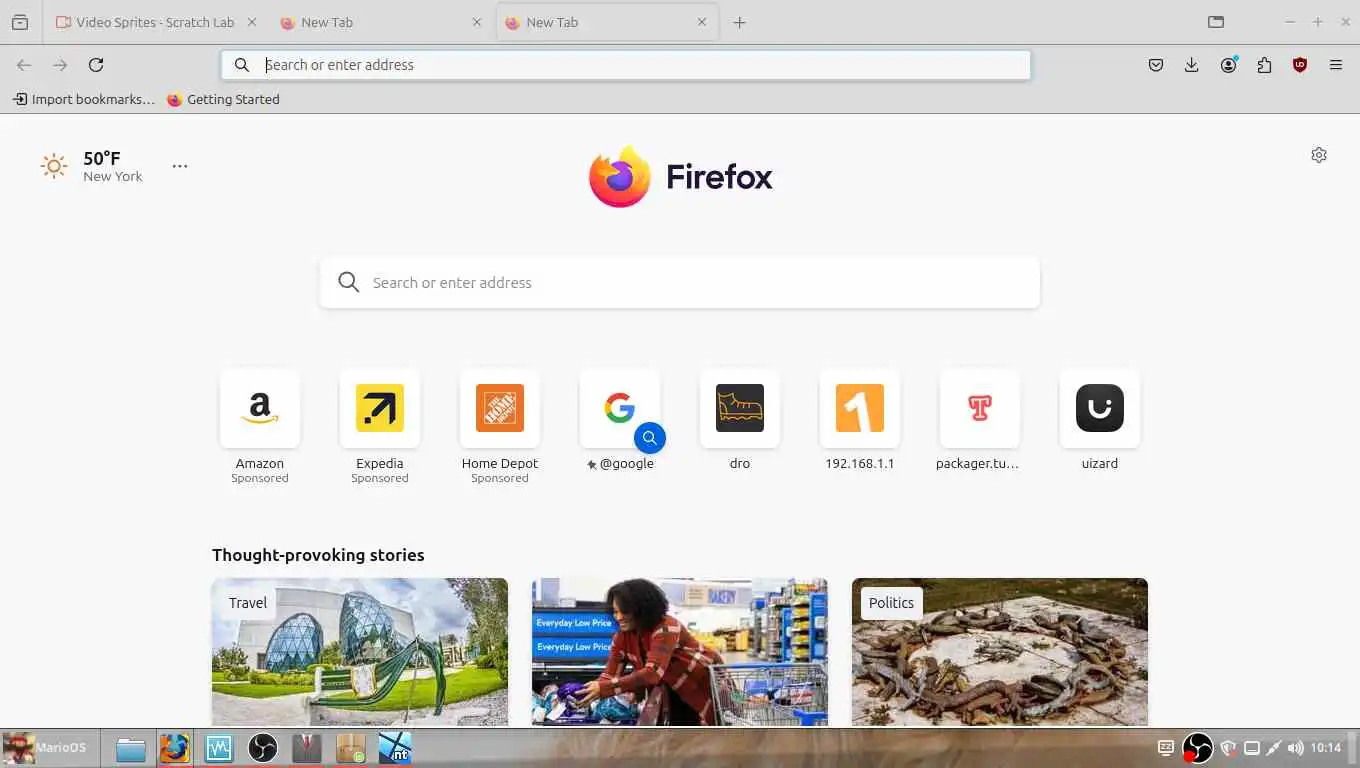Close the Video Sprites - Scratch Lab tab

click(x=251, y=22)
